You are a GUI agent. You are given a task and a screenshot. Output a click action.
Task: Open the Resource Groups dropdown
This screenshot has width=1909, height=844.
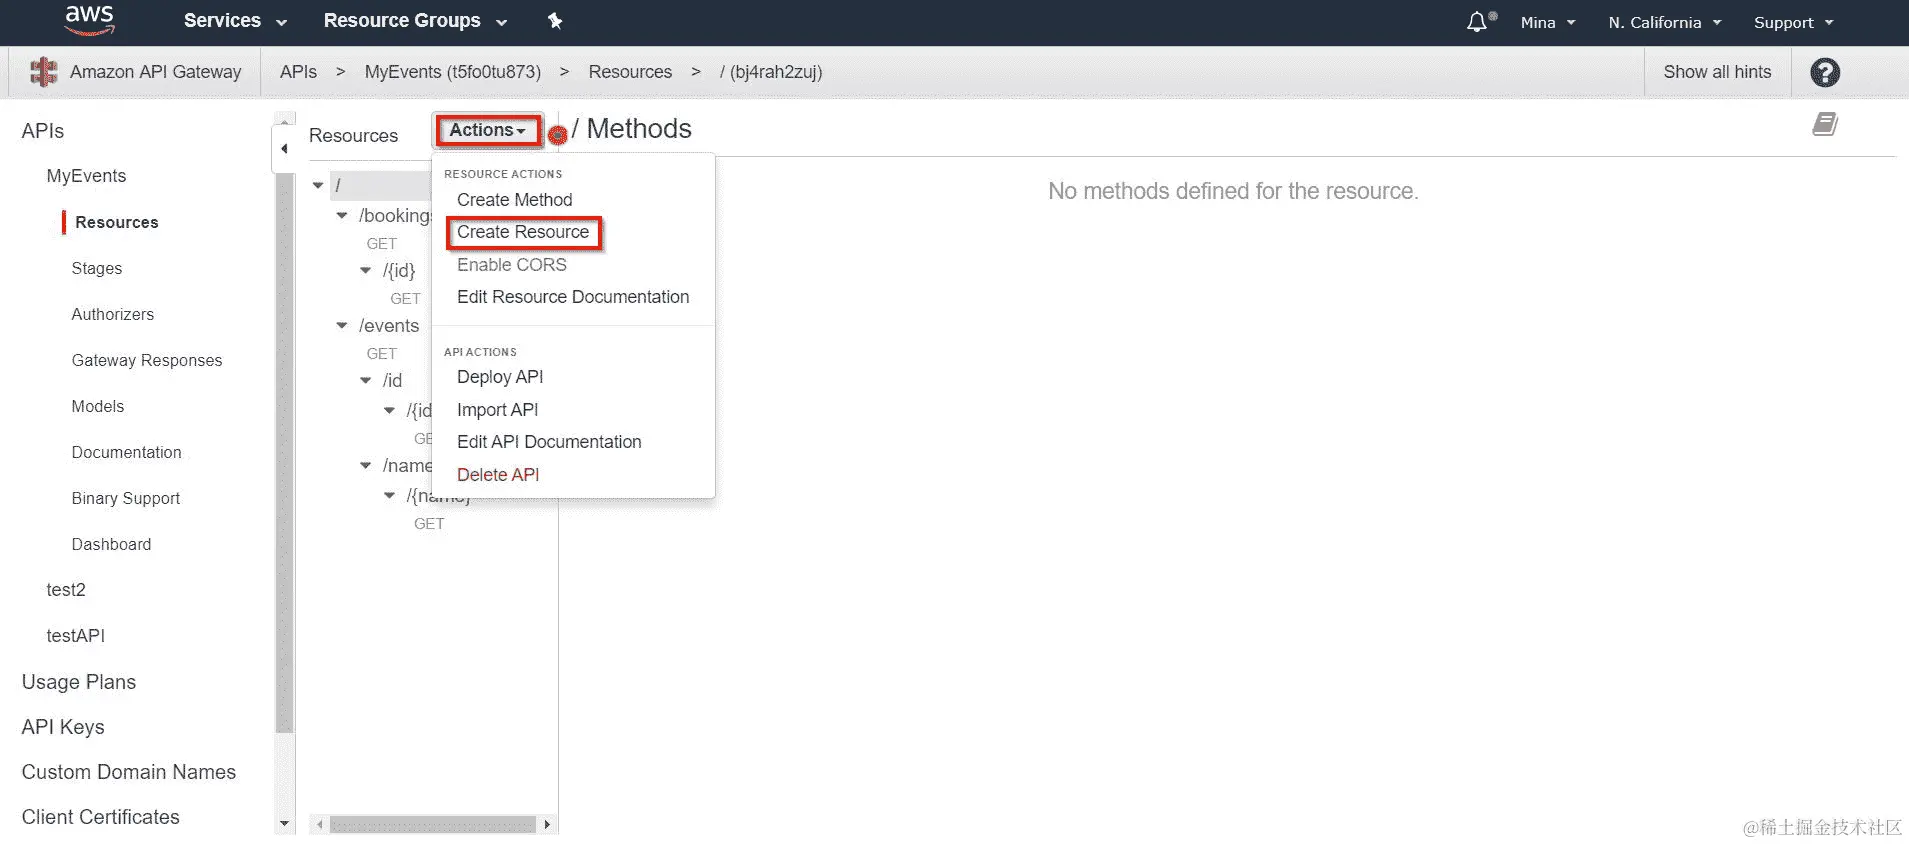(415, 21)
